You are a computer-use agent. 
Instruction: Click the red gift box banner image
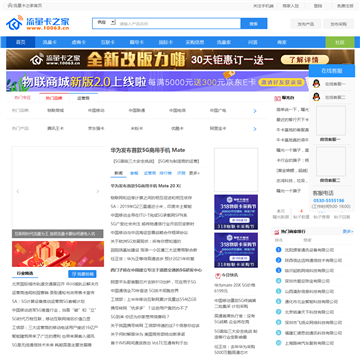point(58,254)
